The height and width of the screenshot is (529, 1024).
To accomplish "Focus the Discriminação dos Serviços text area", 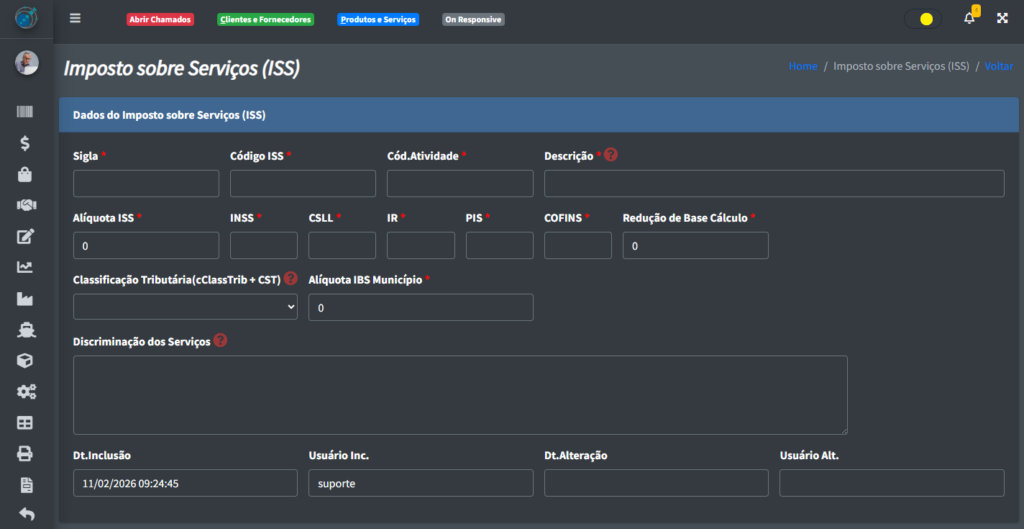I will pyautogui.click(x=460, y=394).
